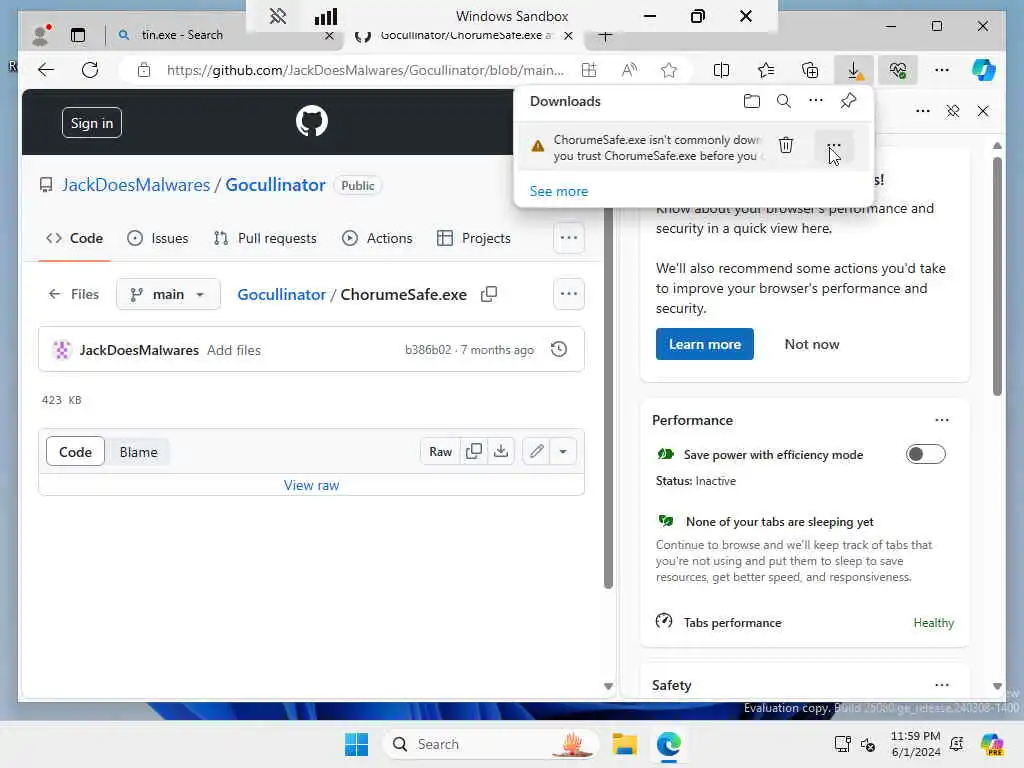Open the Issues tab

[157, 238]
